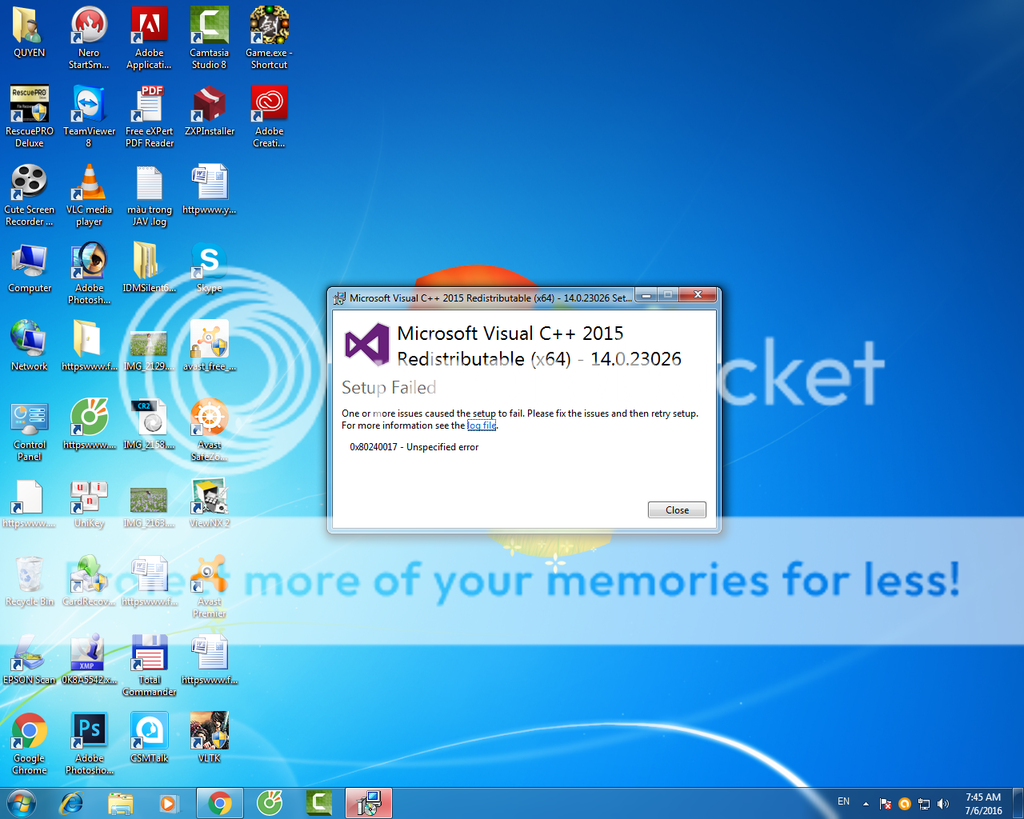Image resolution: width=1024 pixels, height=819 pixels.
Task: Show hidden system tray icons
Action: (866, 803)
